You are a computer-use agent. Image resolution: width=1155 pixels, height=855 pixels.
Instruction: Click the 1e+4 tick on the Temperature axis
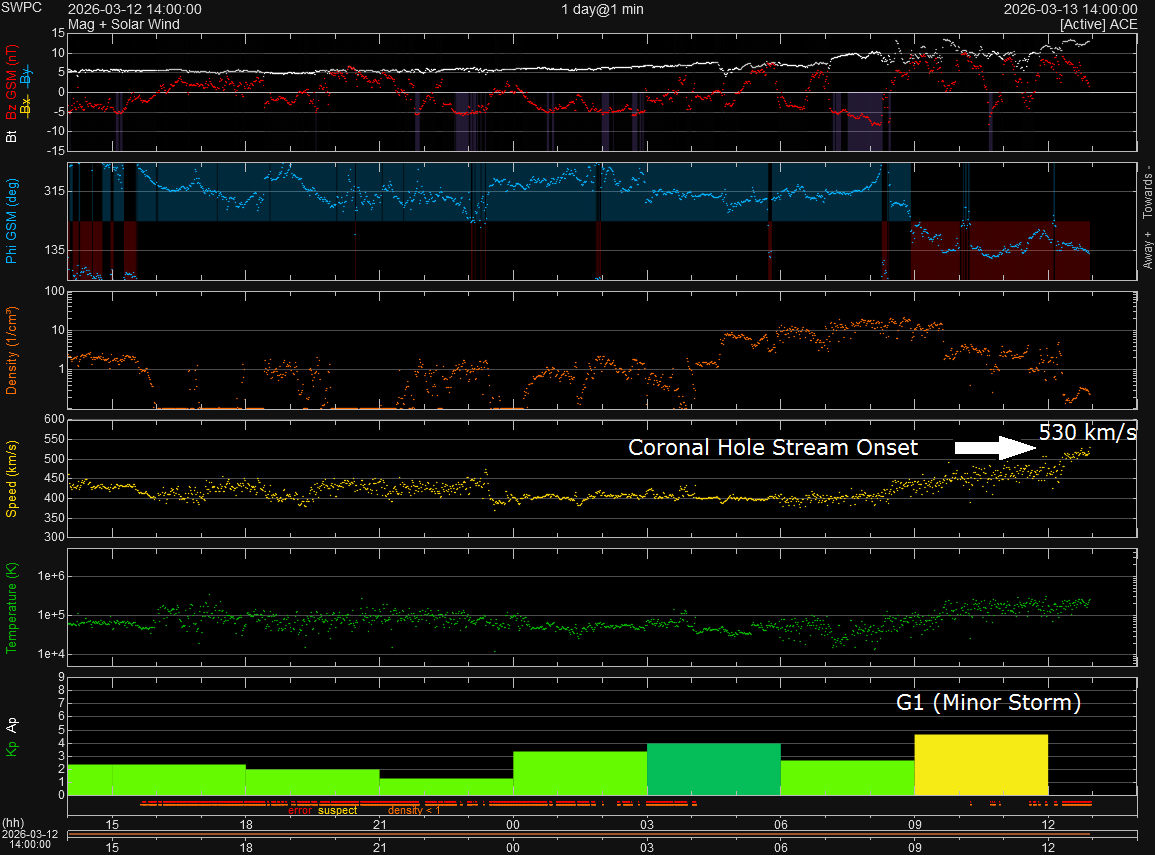(52, 654)
